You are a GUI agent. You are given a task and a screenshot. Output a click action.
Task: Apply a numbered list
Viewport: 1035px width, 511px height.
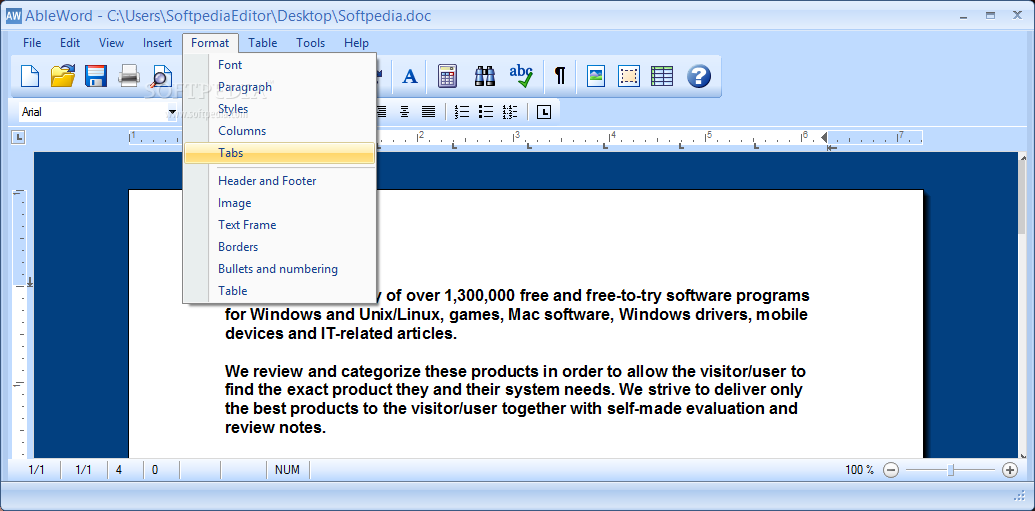[462, 112]
